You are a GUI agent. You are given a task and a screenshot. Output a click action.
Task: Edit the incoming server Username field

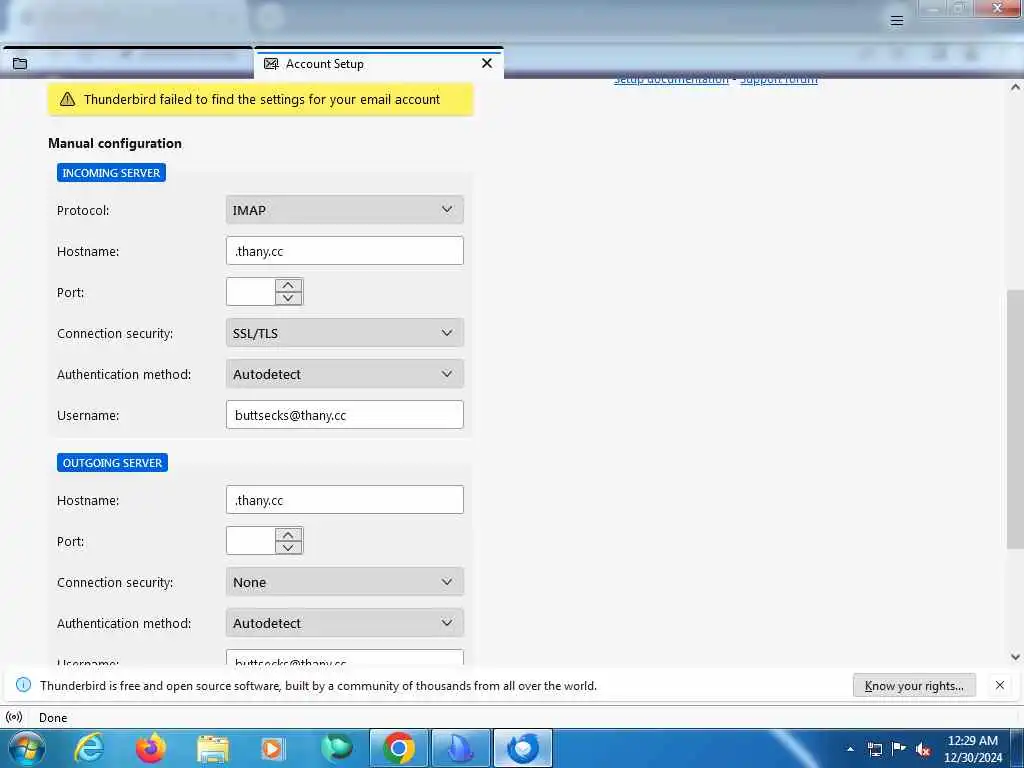[x=345, y=415]
